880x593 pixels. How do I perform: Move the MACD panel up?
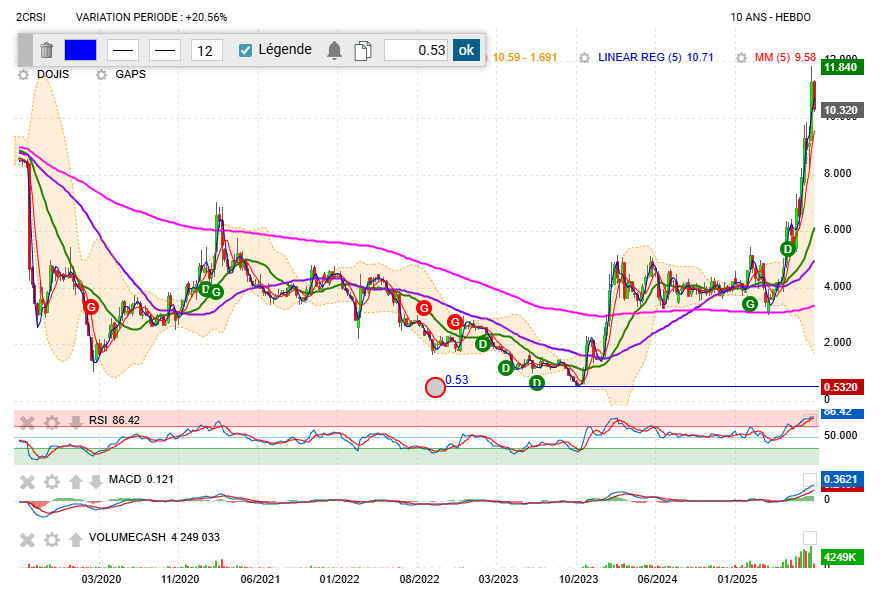(x=75, y=481)
